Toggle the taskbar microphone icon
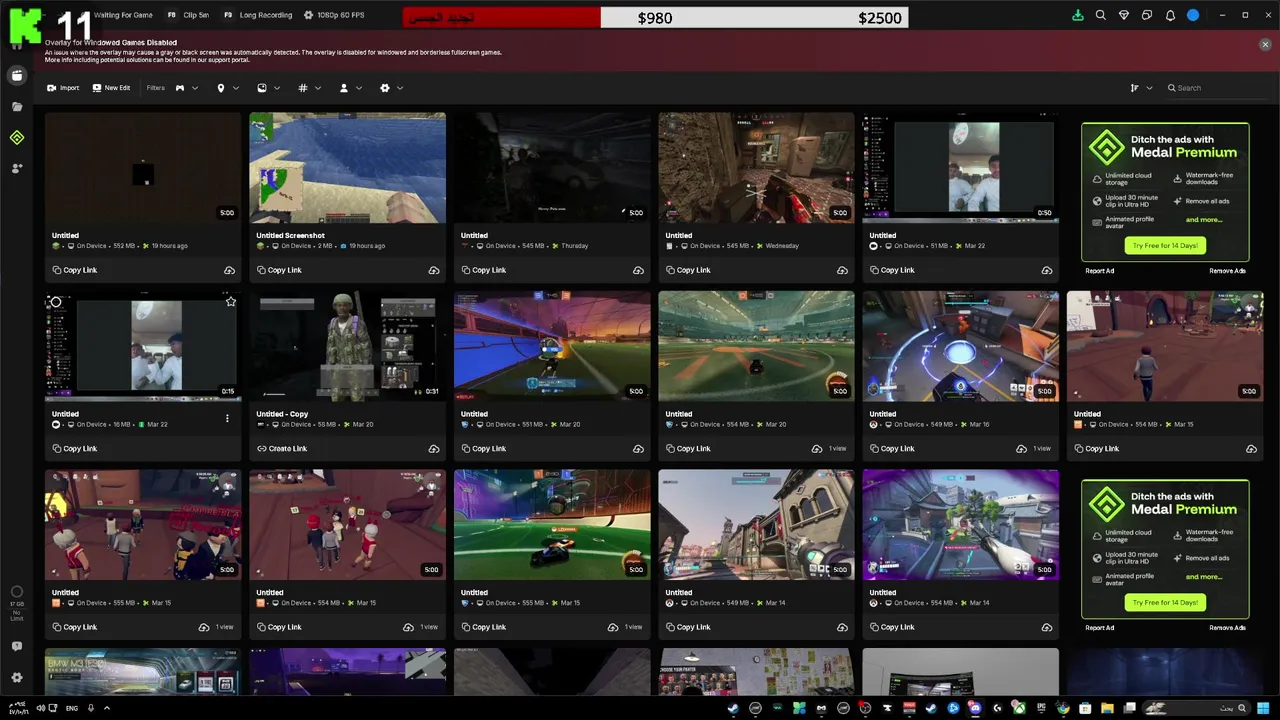The width and height of the screenshot is (1280, 720). pyautogui.click(x=91, y=708)
